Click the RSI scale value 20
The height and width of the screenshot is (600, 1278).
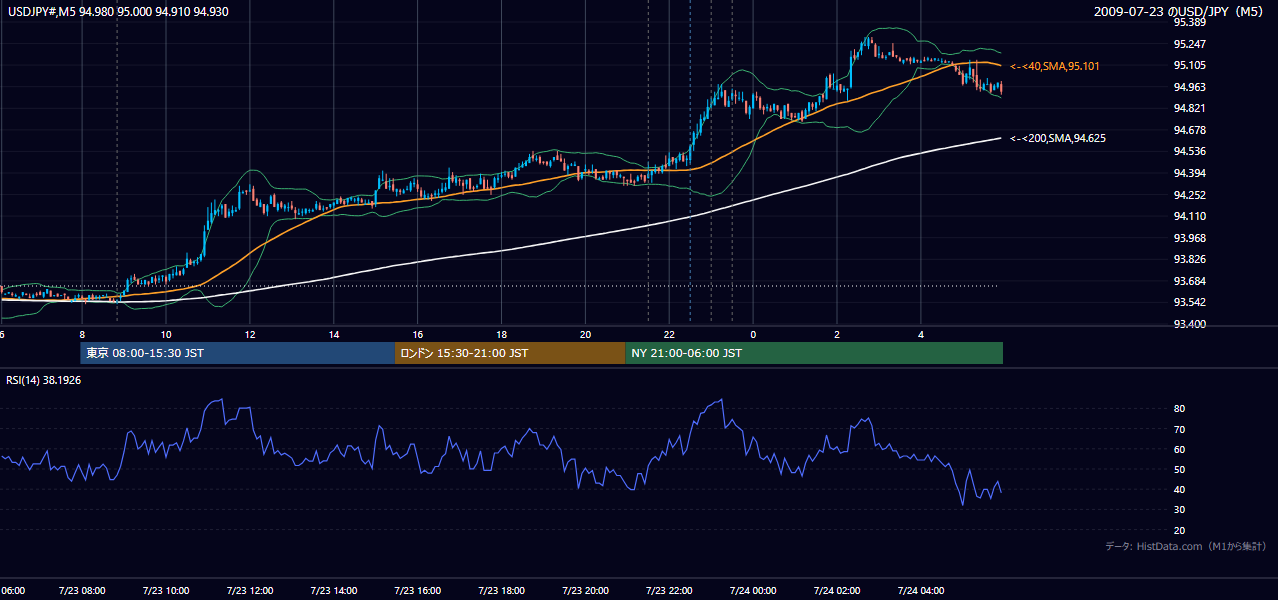(x=1180, y=530)
